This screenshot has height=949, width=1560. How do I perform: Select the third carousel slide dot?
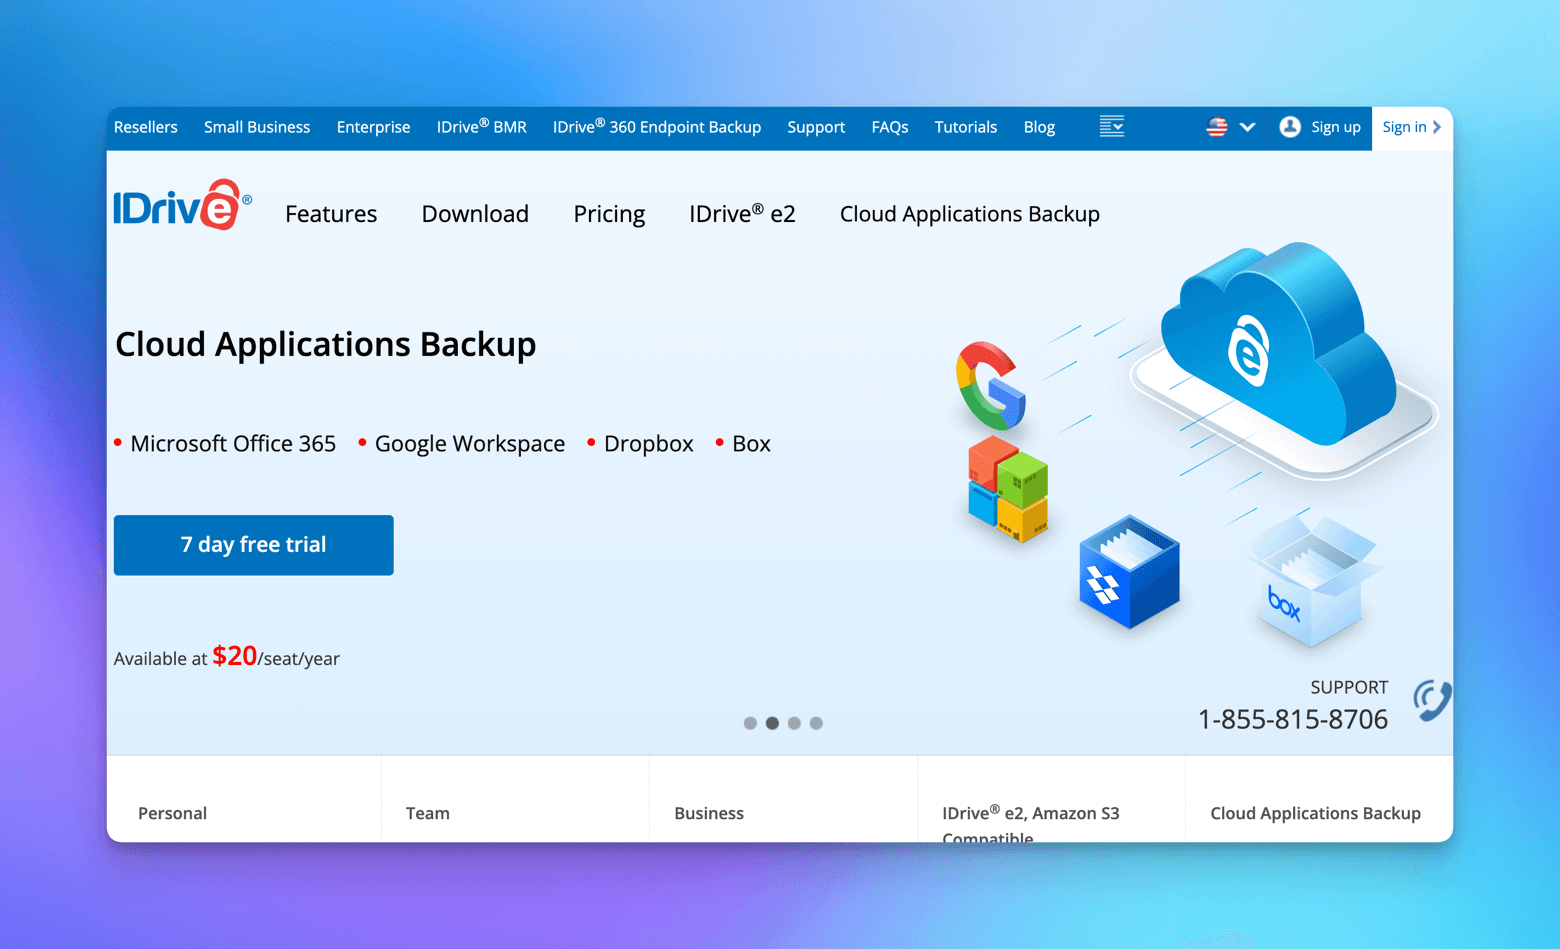click(794, 723)
